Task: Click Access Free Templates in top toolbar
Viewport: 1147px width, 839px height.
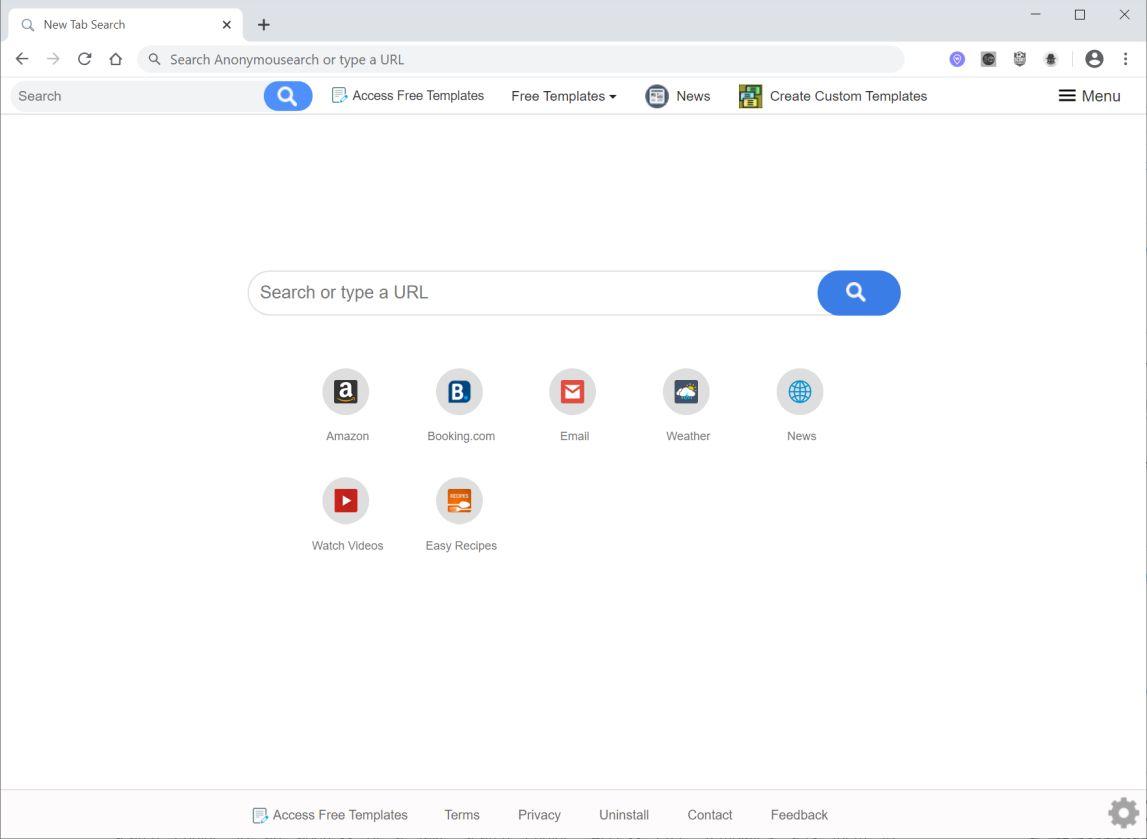Action: click(407, 96)
